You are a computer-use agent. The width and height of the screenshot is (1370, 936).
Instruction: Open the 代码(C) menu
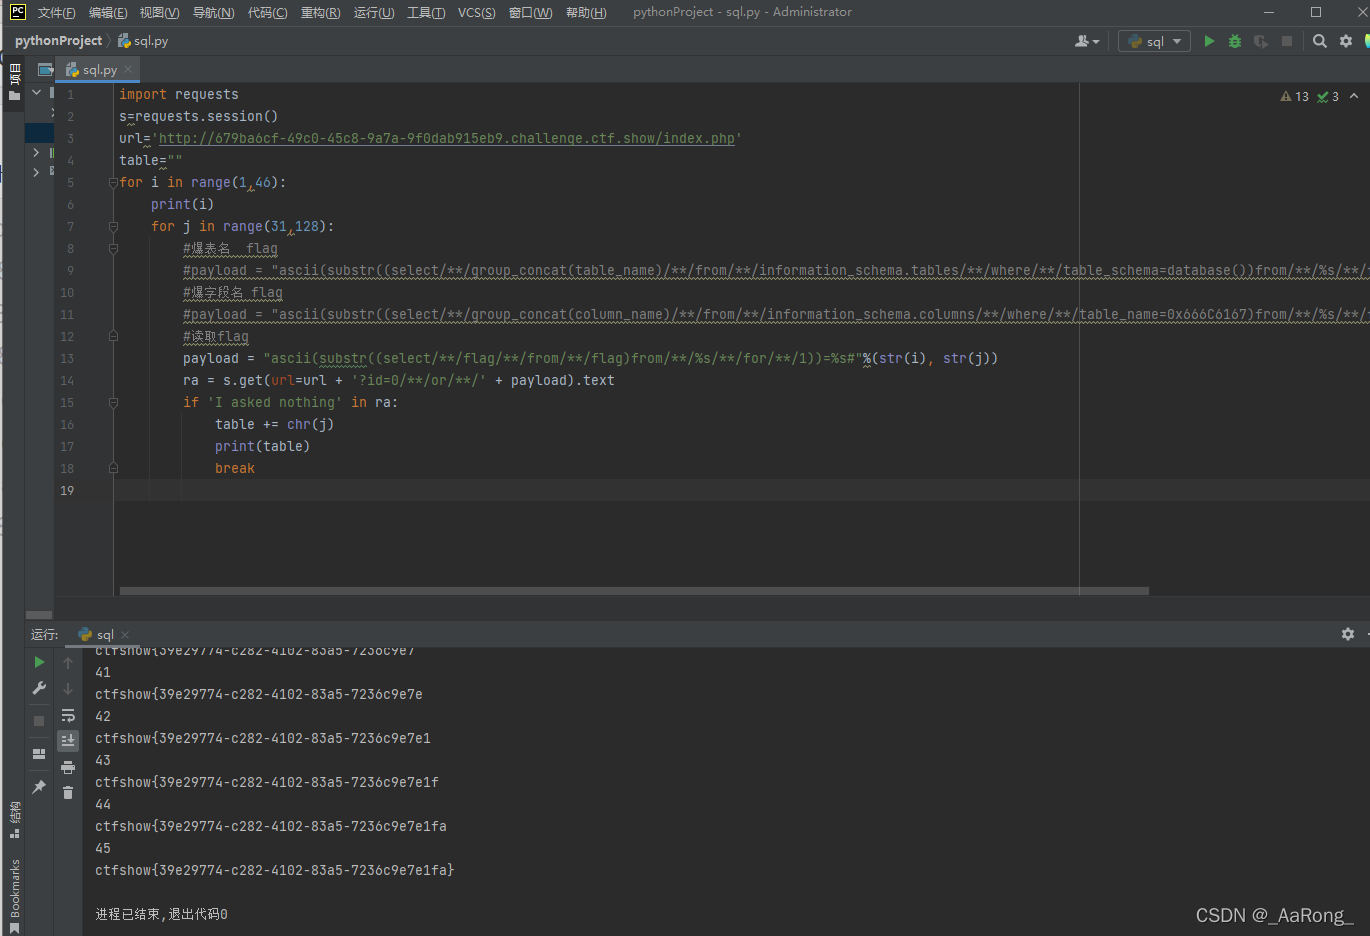[x=267, y=12]
